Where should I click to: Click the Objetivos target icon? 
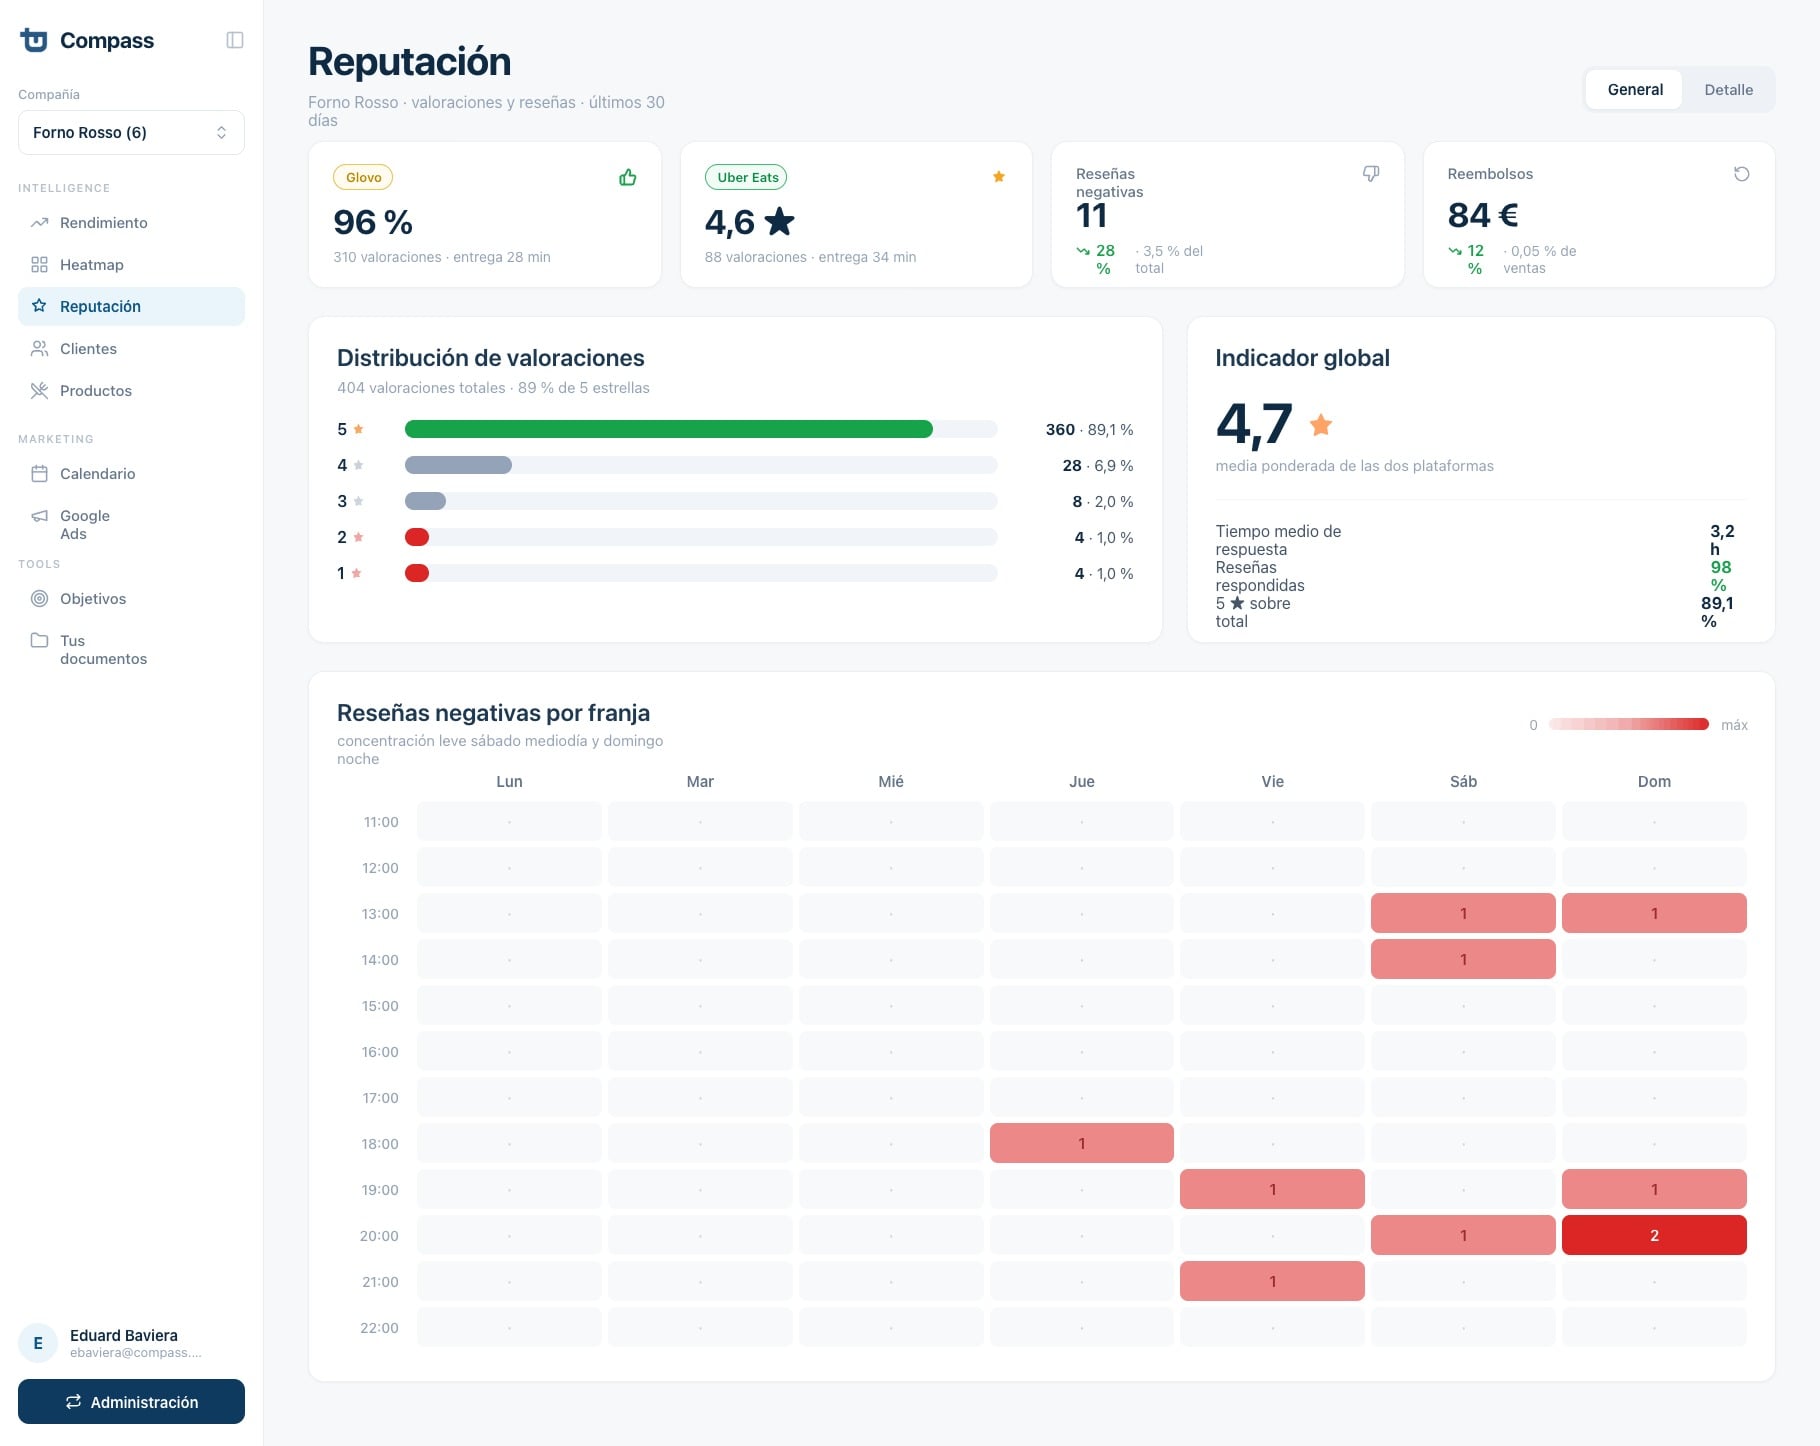[x=39, y=599]
